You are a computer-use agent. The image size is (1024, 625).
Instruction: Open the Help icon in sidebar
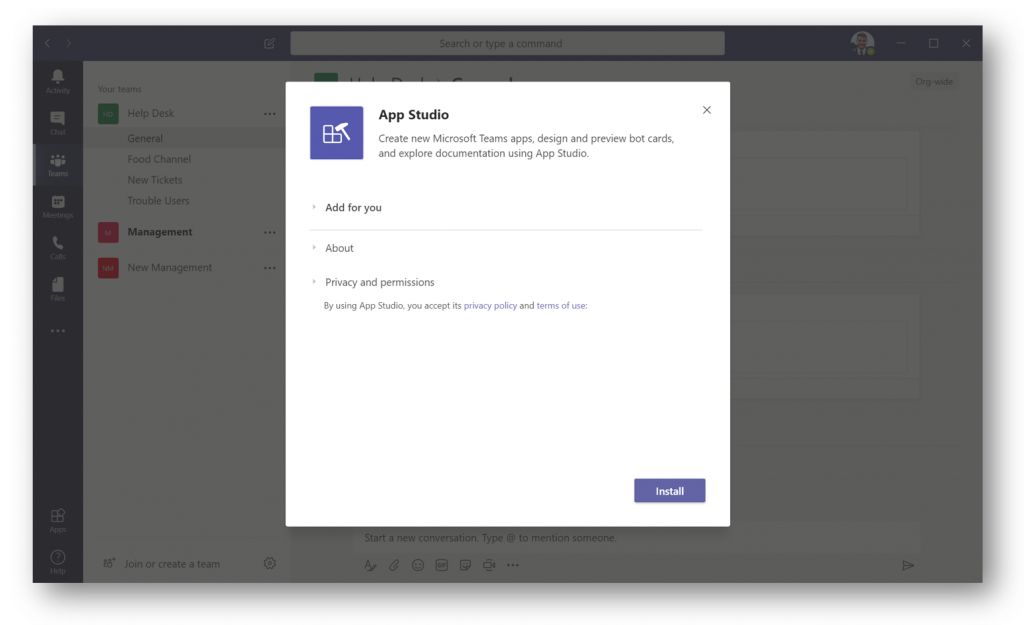coord(57,562)
